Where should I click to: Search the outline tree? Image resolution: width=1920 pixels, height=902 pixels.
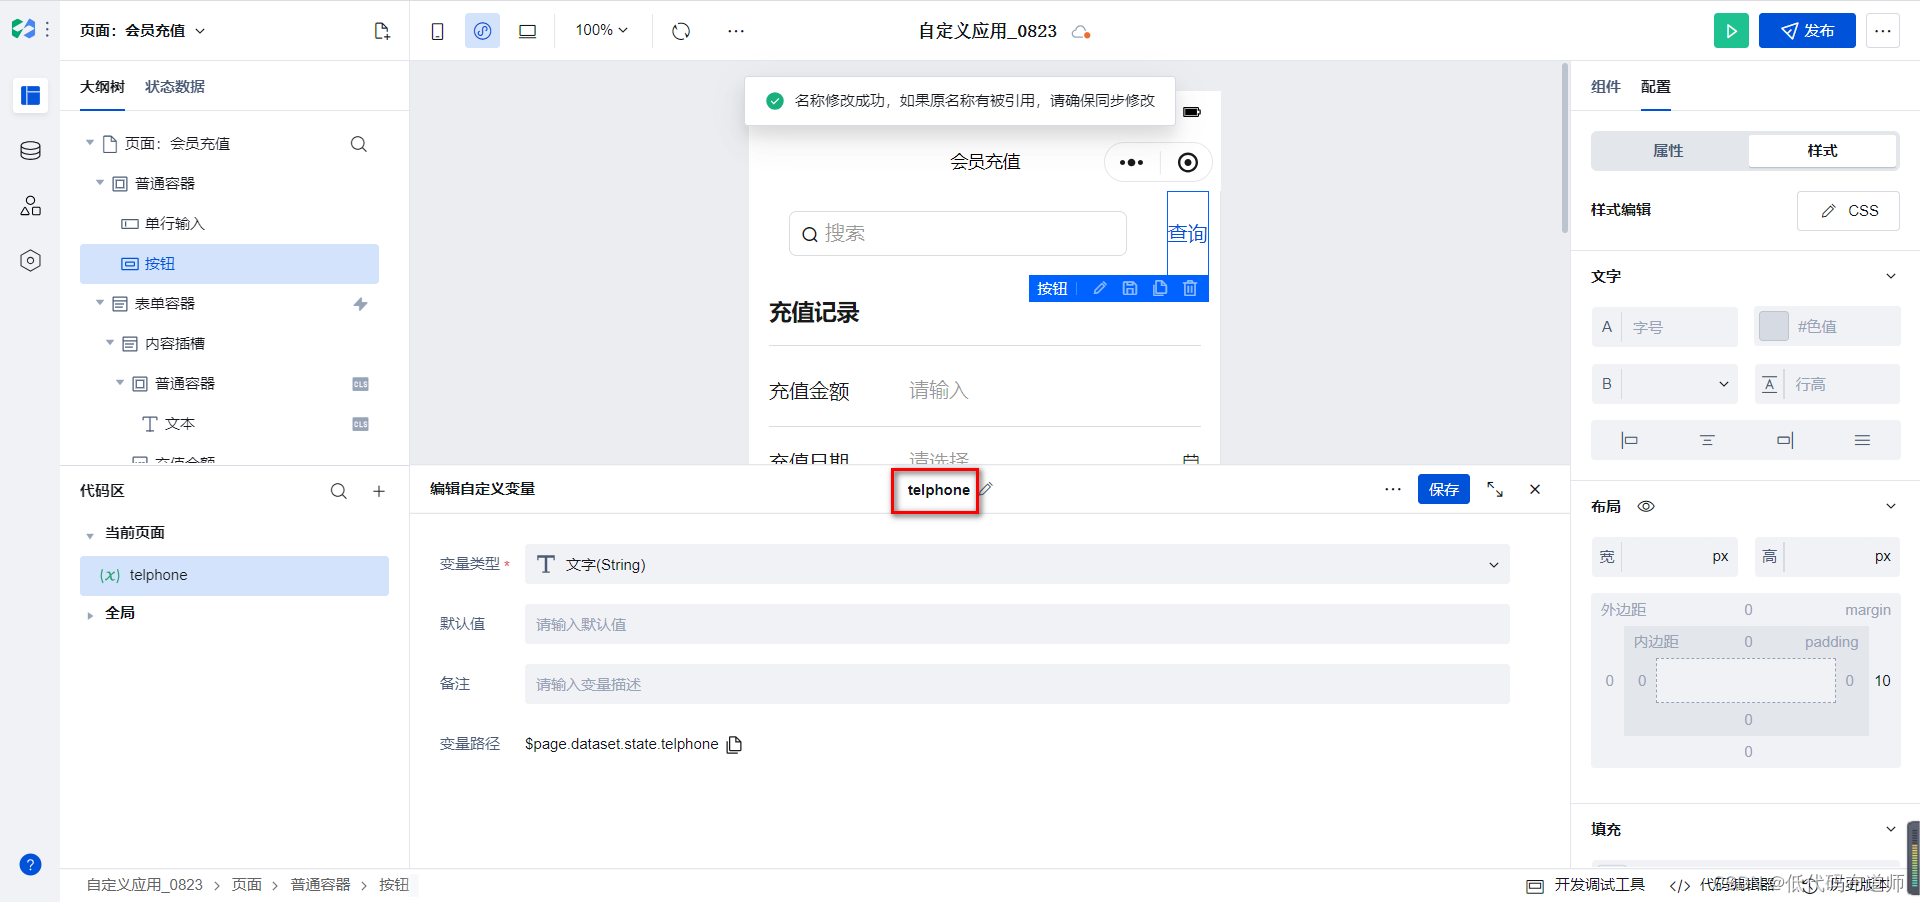359,144
